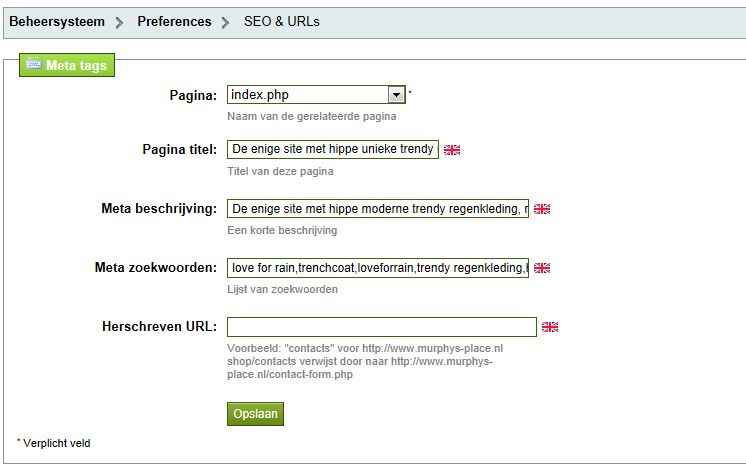The width and height of the screenshot is (746, 467).
Task: Open Preferences in the breadcrumb
Action: (174, 21)
